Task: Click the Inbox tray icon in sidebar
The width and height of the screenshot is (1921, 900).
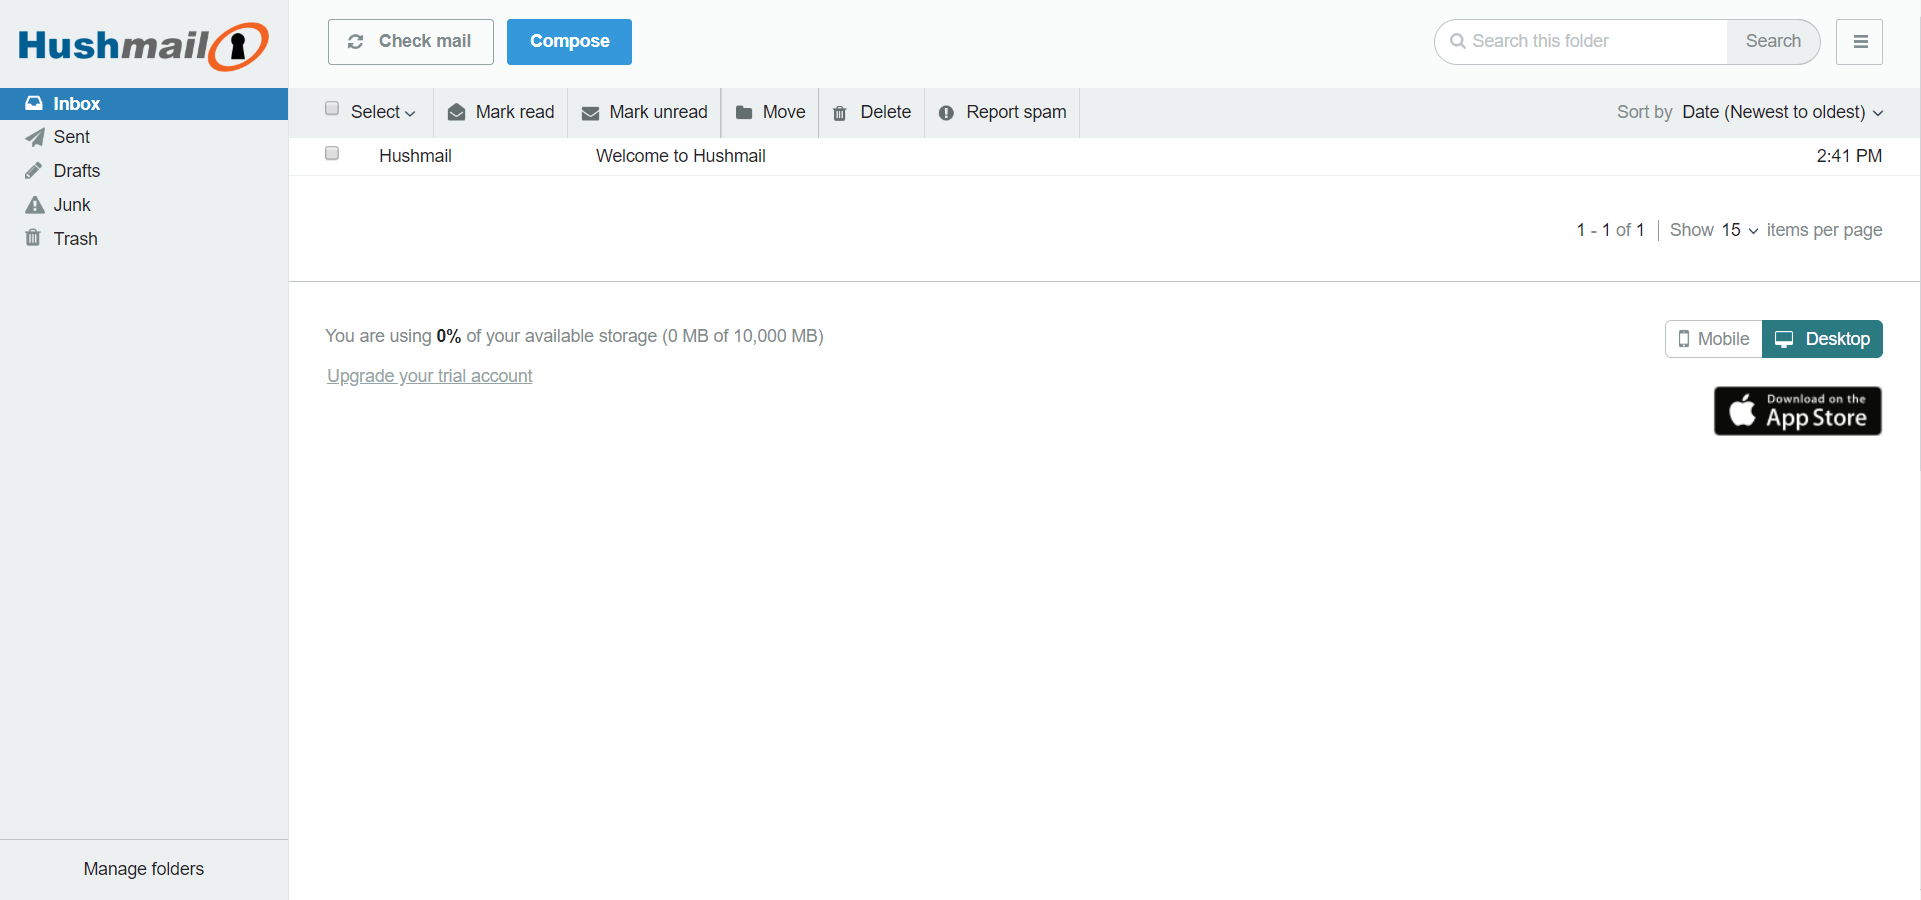Action: (34, 103)
